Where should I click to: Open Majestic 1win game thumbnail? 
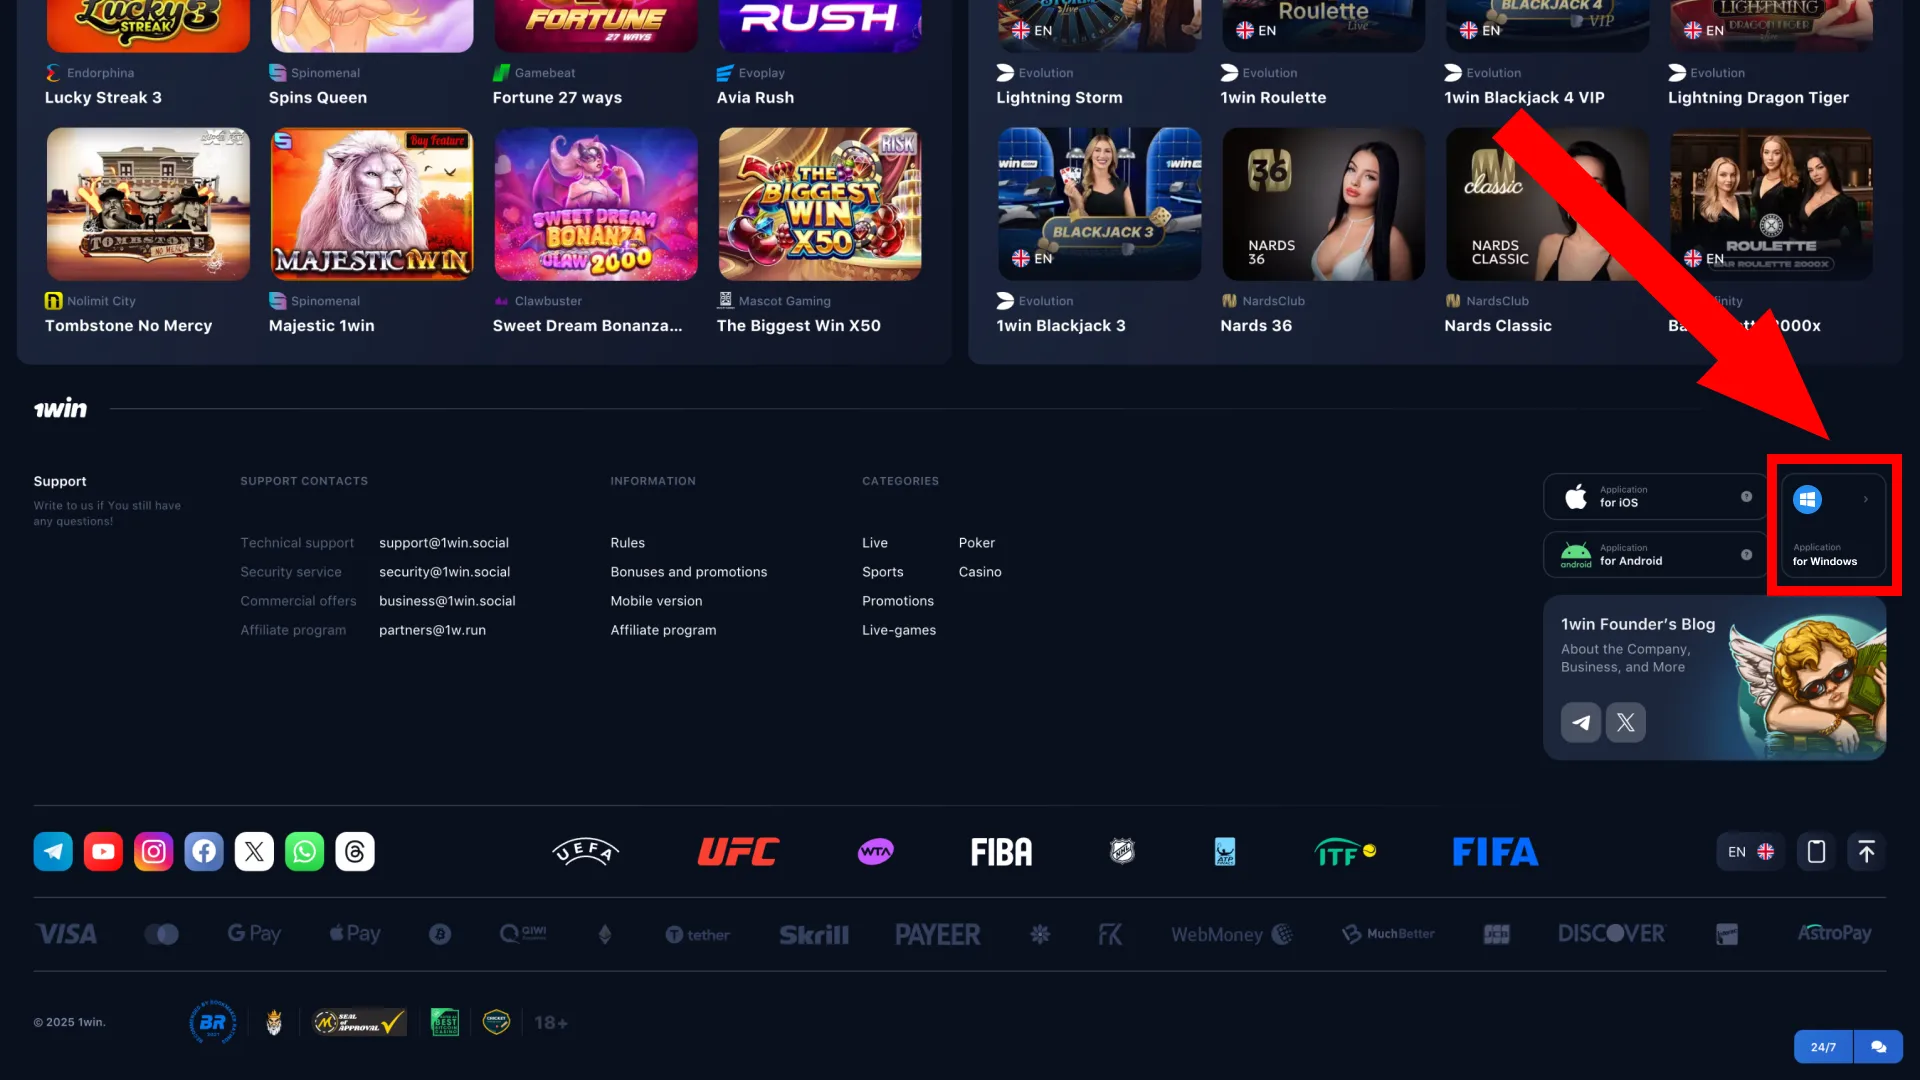[x=372, y=204]
